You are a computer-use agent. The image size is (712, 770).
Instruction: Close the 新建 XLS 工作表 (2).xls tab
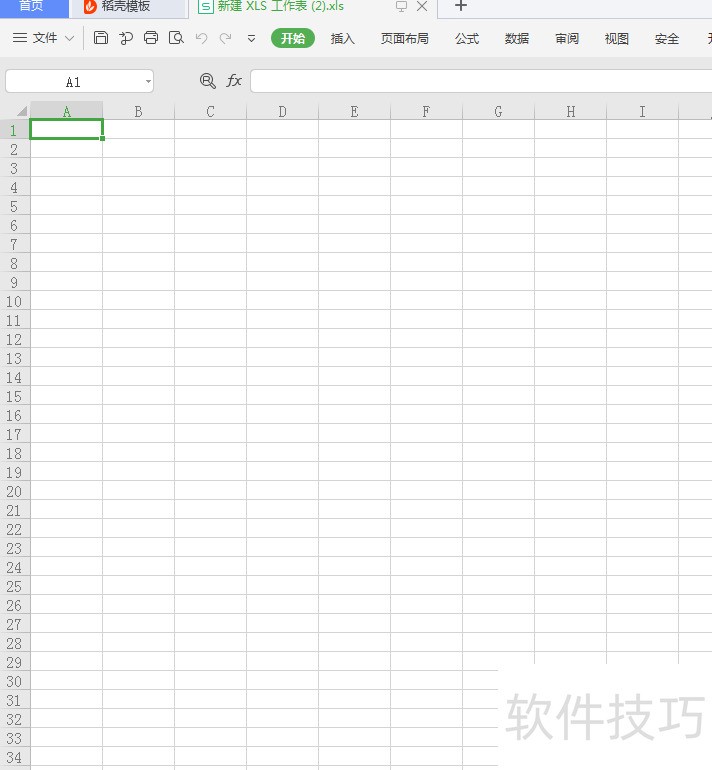[x=422, y=6]
